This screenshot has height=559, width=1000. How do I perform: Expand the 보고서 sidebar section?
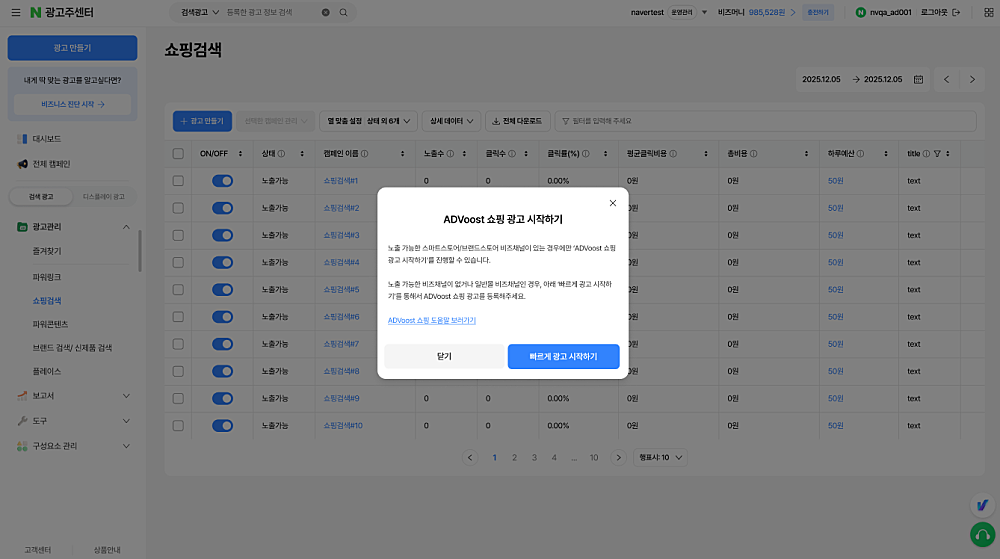[x=126, y=396]
